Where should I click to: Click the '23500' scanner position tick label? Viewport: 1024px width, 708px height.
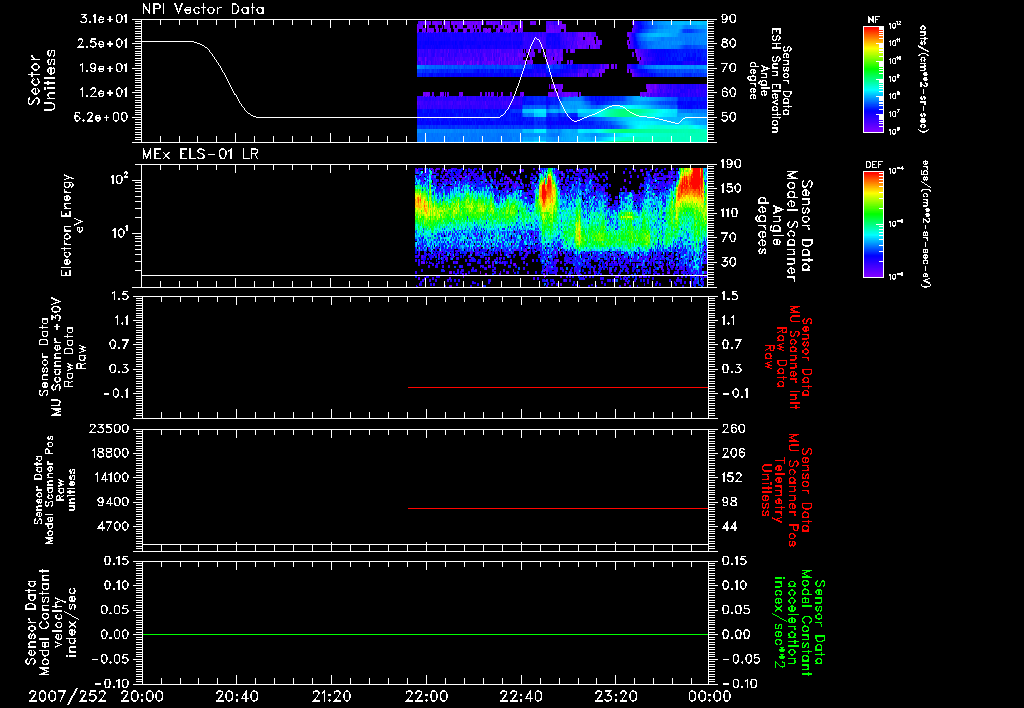click(108, 428)
